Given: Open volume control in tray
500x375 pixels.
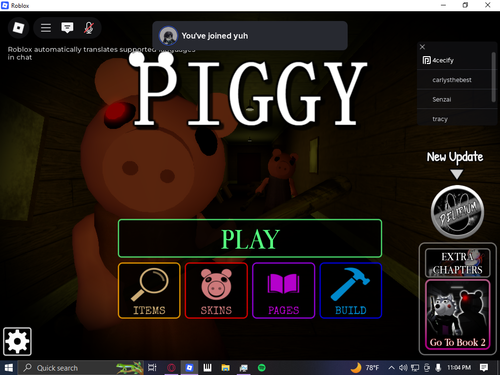Looking at the screenshot, I should point(403,368).
